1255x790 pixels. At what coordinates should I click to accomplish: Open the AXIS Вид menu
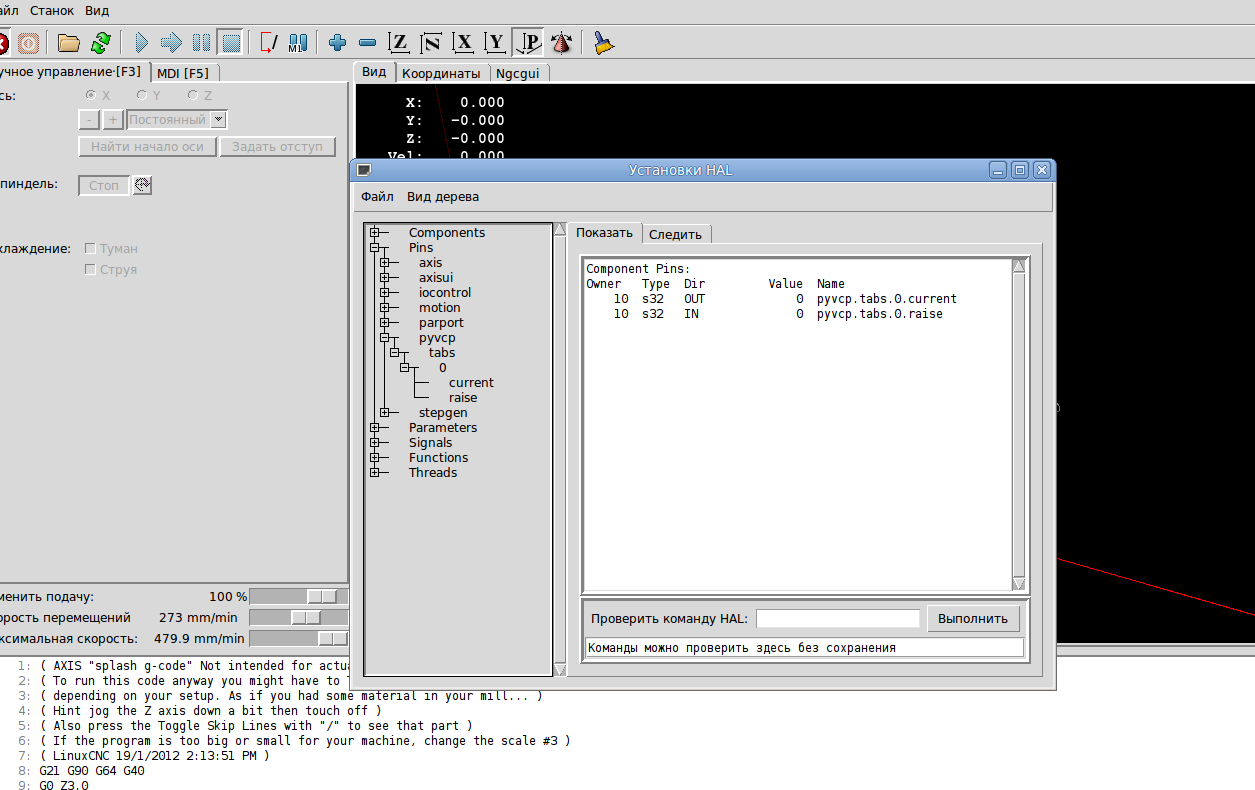tap(97, 10)
